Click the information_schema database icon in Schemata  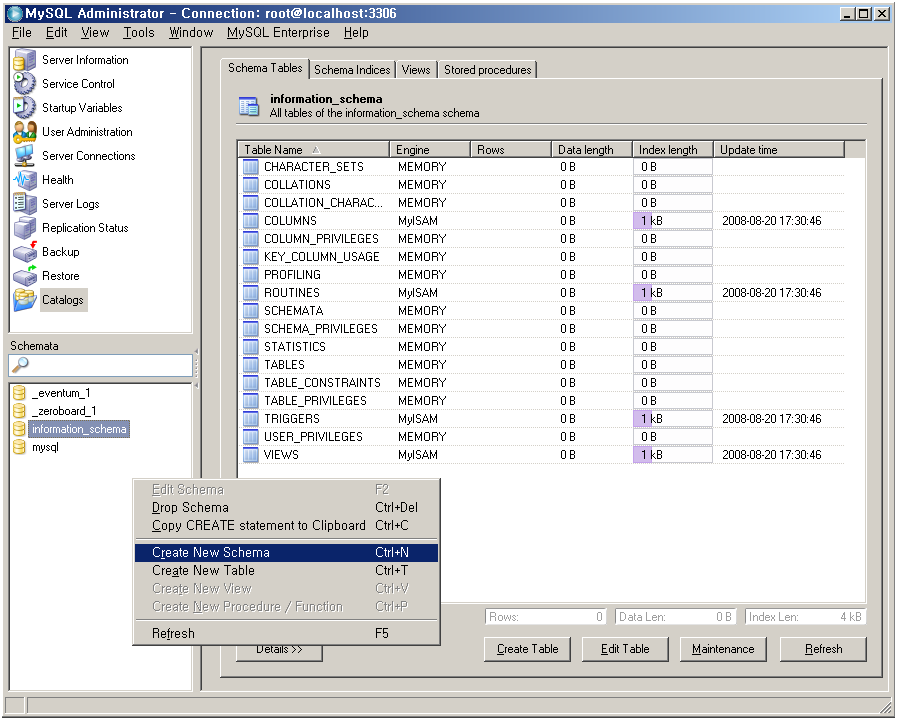[x=19, y=429]
